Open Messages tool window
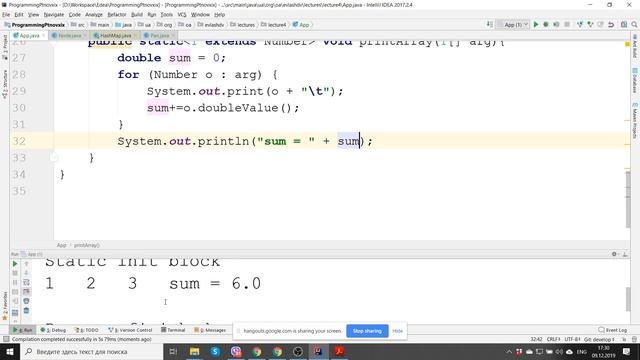The image size is (640, 360). tap(210, 330)
